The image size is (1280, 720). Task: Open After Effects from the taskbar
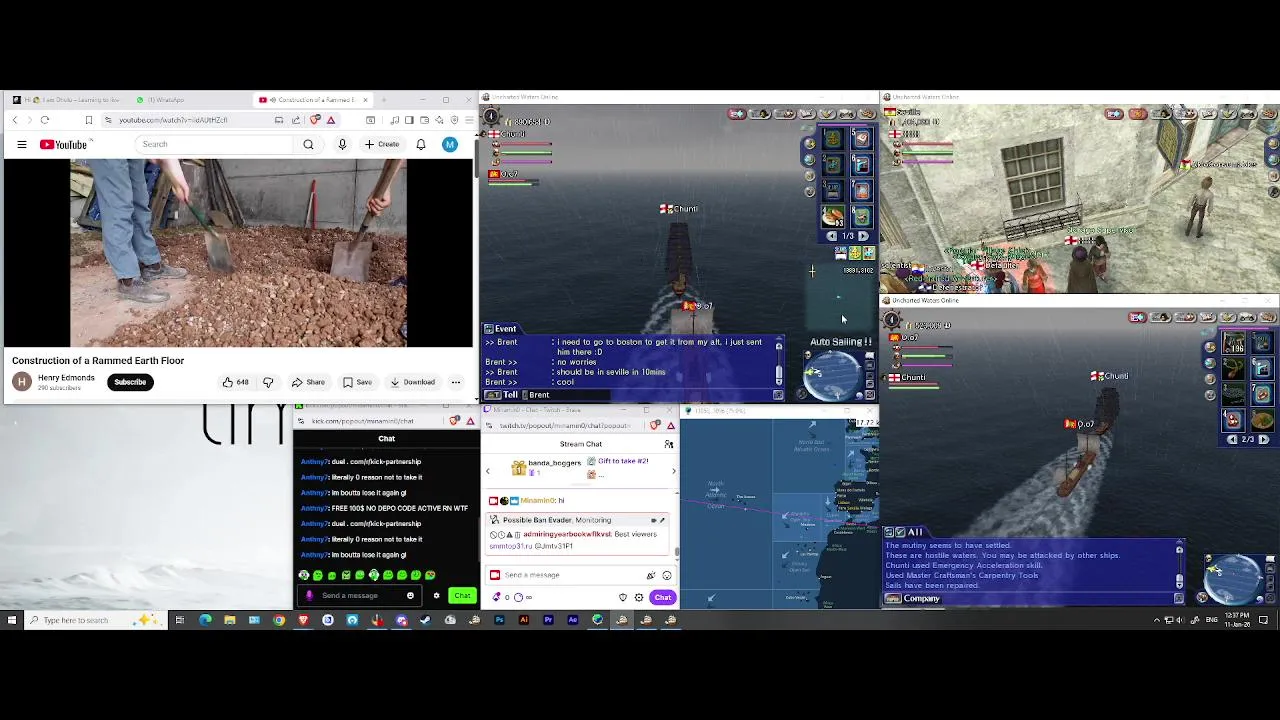(573, 620)
